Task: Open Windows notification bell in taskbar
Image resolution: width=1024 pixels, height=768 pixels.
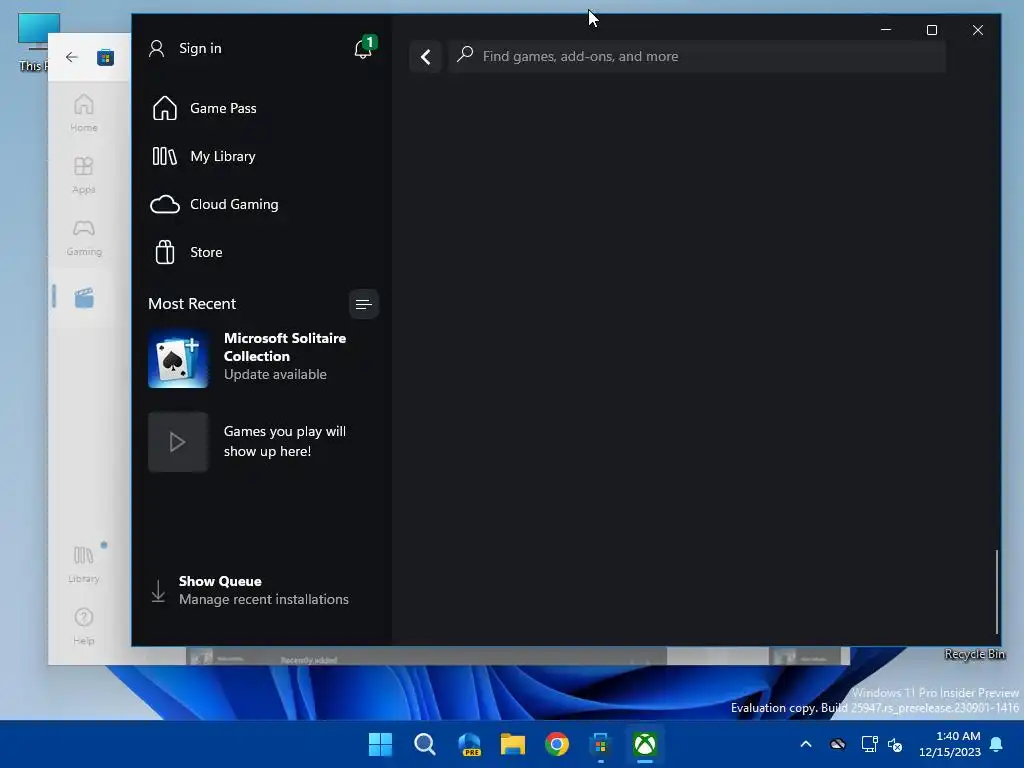Action: [997, 744]
